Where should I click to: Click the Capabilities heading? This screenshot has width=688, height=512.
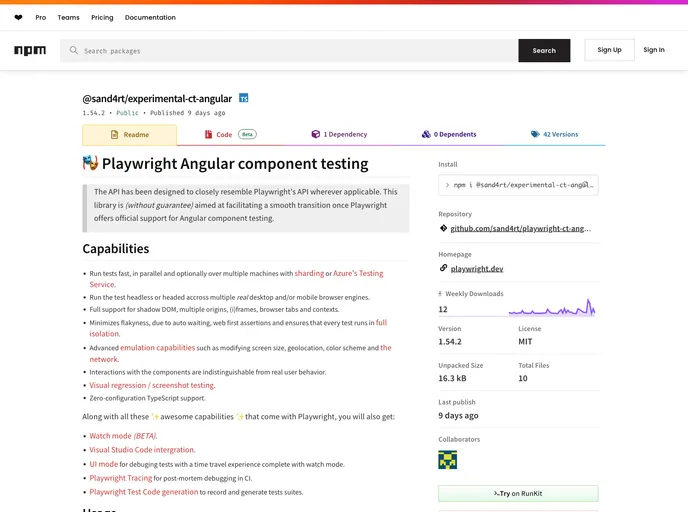click(x=116, y=249)
